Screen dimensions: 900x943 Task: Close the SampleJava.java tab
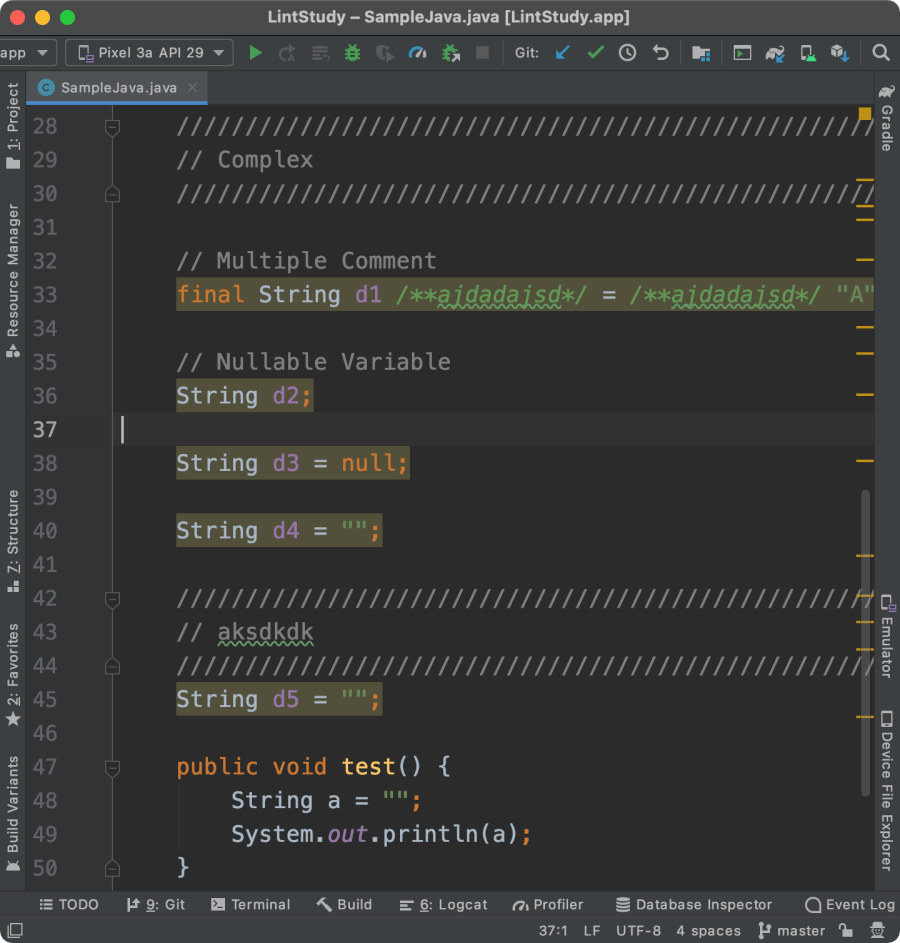[x=192, y=88]
